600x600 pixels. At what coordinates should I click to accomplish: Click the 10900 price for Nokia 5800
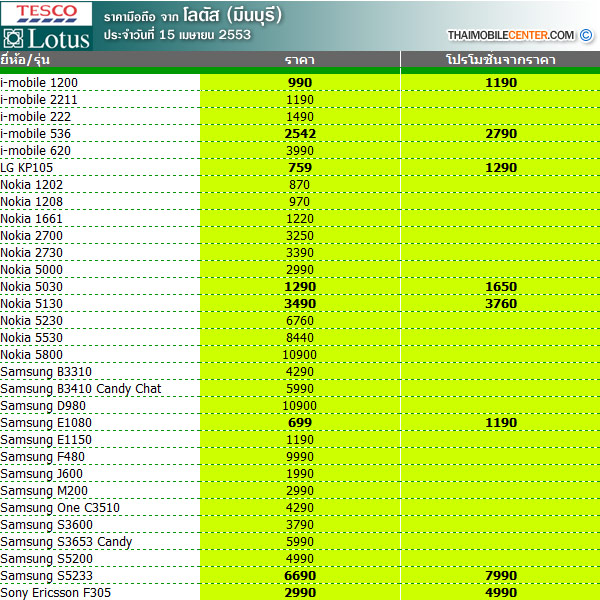300,355
